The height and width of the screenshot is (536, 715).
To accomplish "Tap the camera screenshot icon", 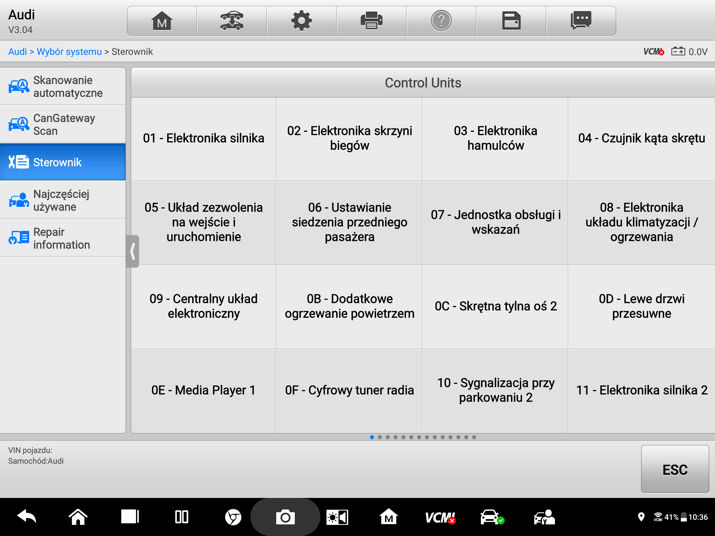I will click(x=285, y=517).
